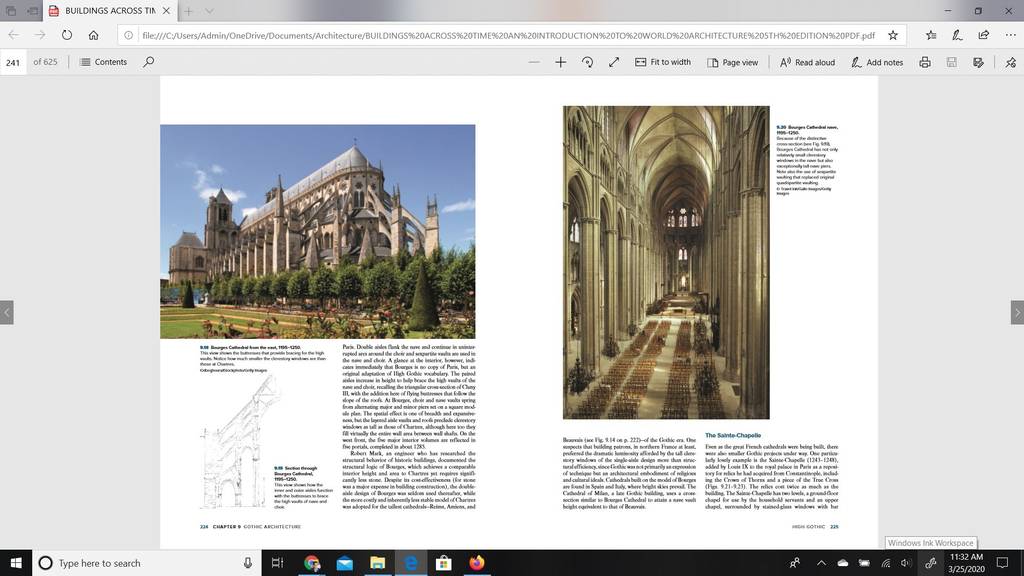Print the PDF document
1024x576 pixels.
click(925, 62)
